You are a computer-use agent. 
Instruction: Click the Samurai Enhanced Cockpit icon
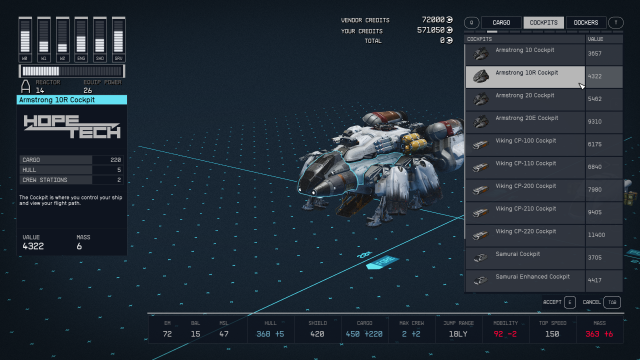point(480,280)
